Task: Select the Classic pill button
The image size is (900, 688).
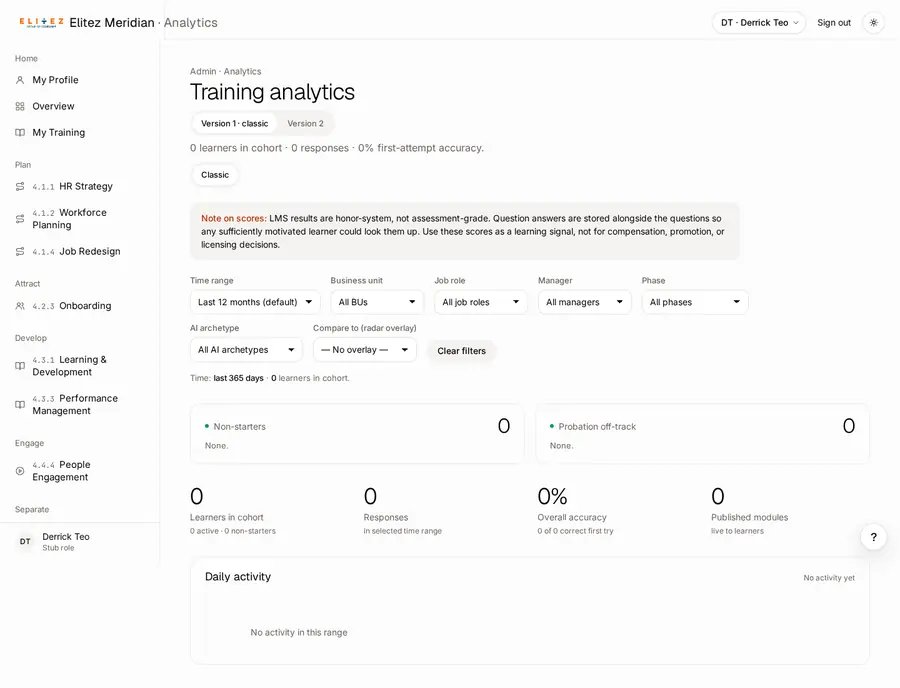Action: 215,175
